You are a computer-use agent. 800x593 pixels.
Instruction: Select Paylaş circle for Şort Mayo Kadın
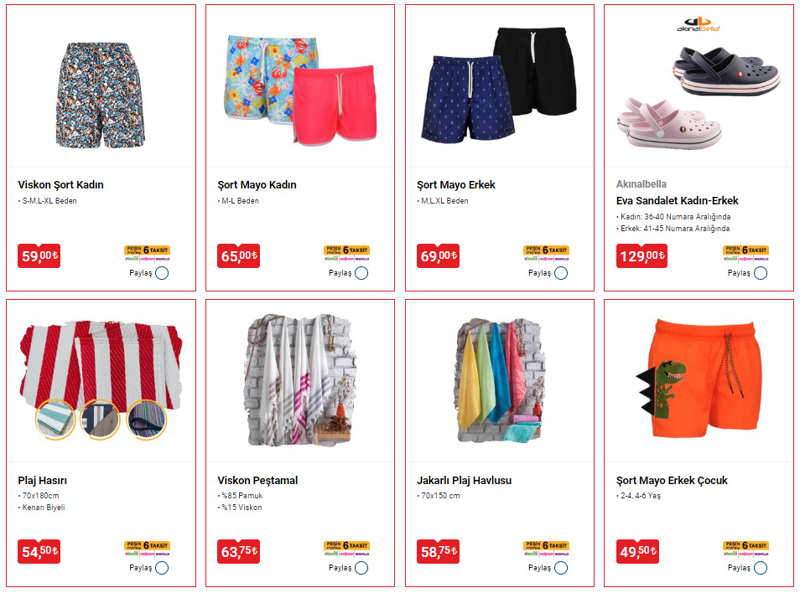point(361,273)
